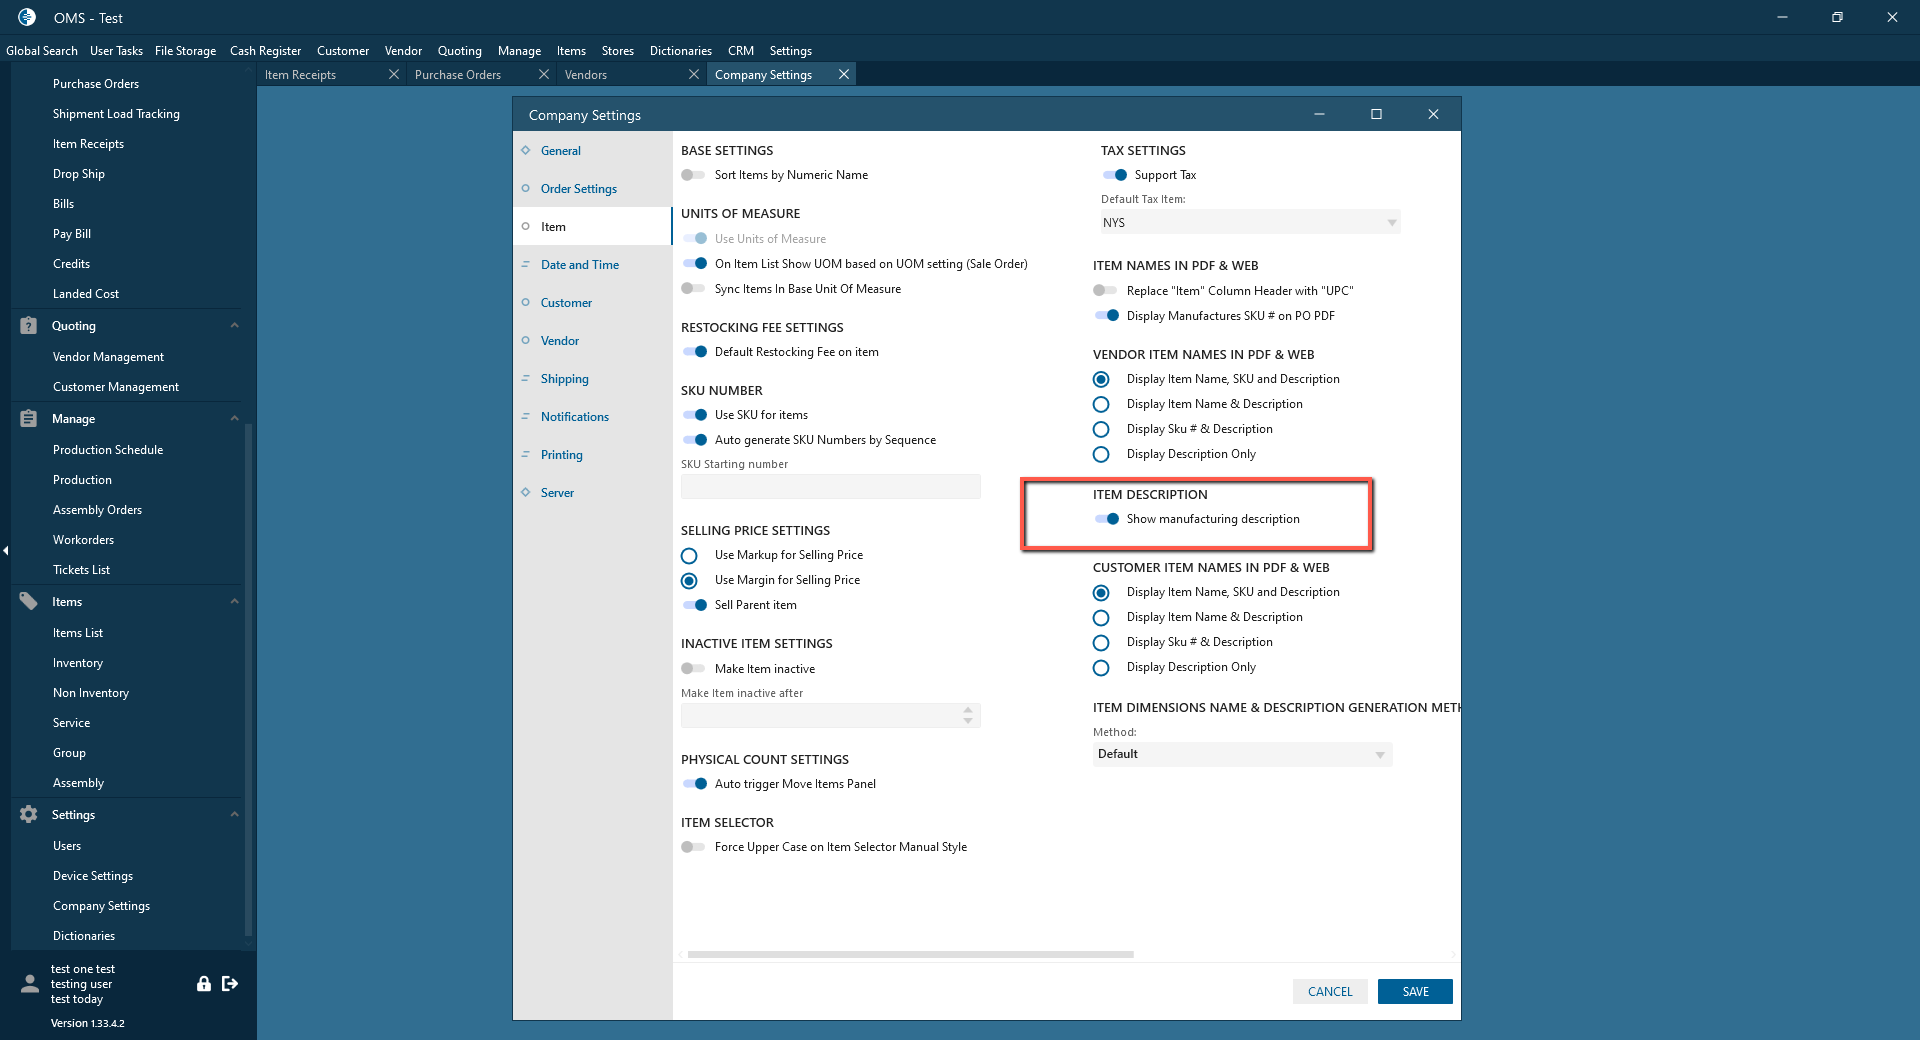The height and width of the screenshot is (1040, 1920).
Task: Click the Manage clipboard icon in sidebar
Action: [29, 419]
